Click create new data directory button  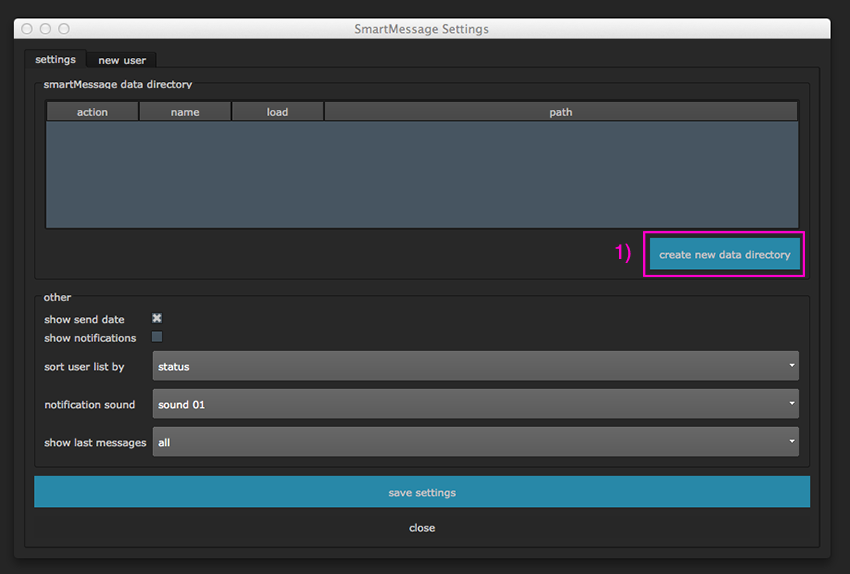(724, 255)
